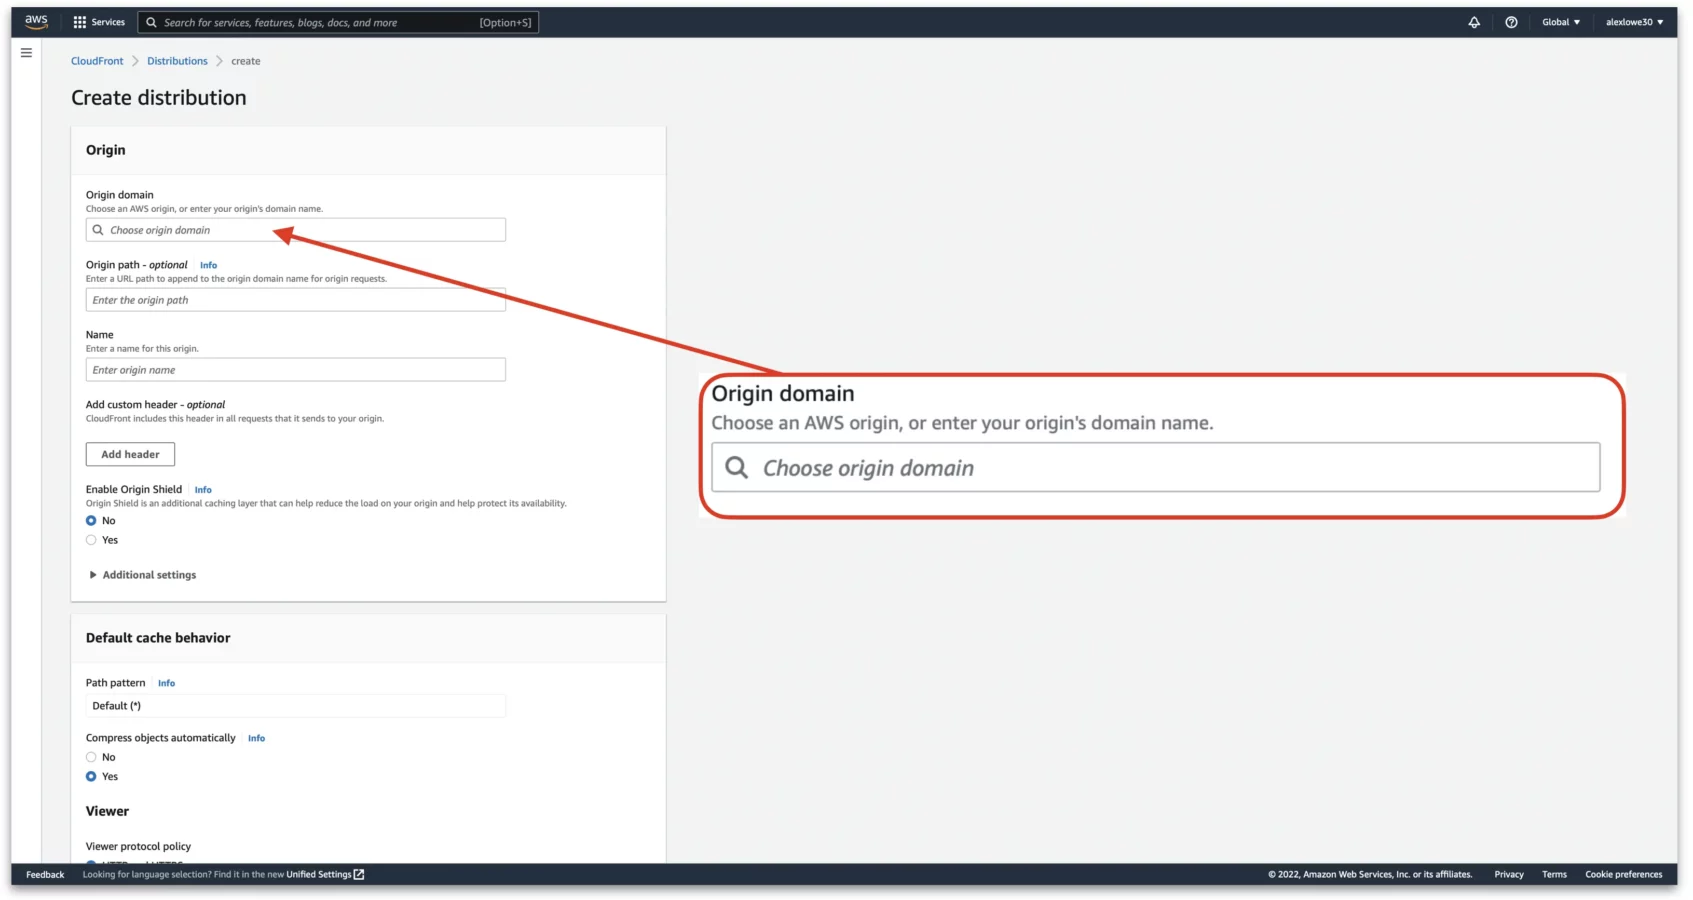Image resolution: width=1693 pixels, height=900 pixels.
Task: Click the Default (*) path pattern field
Action: click(x=296, y=706)
